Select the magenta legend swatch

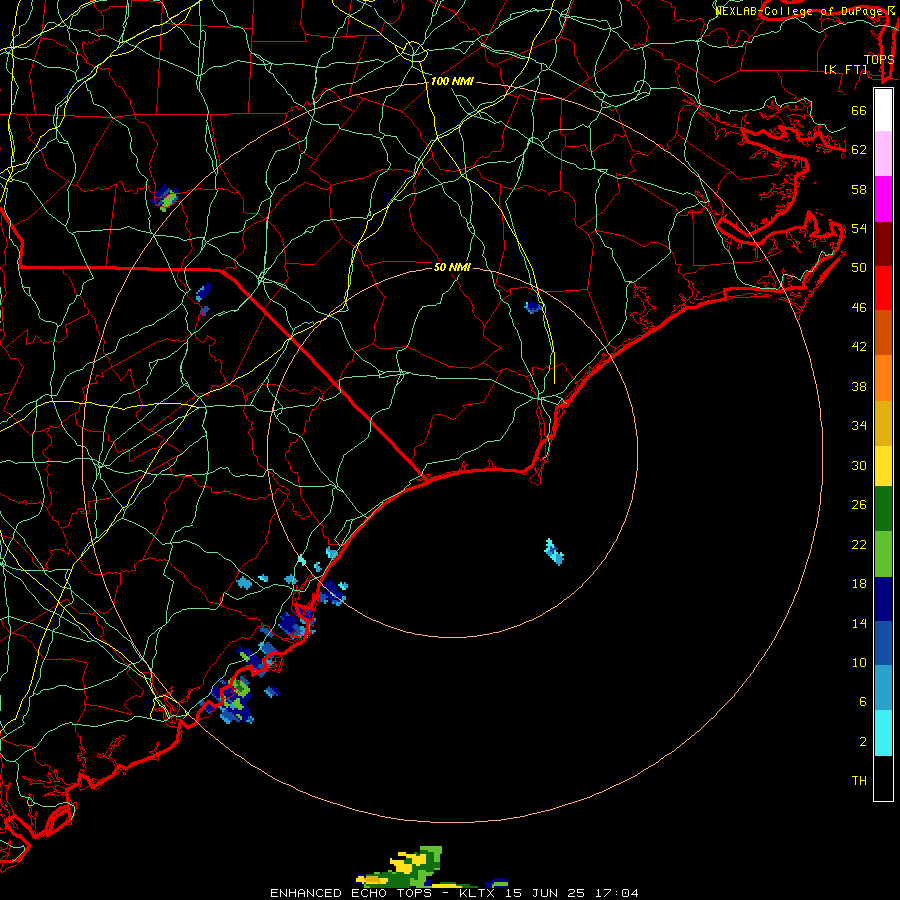pyautogui.click(x=883, y=199)
